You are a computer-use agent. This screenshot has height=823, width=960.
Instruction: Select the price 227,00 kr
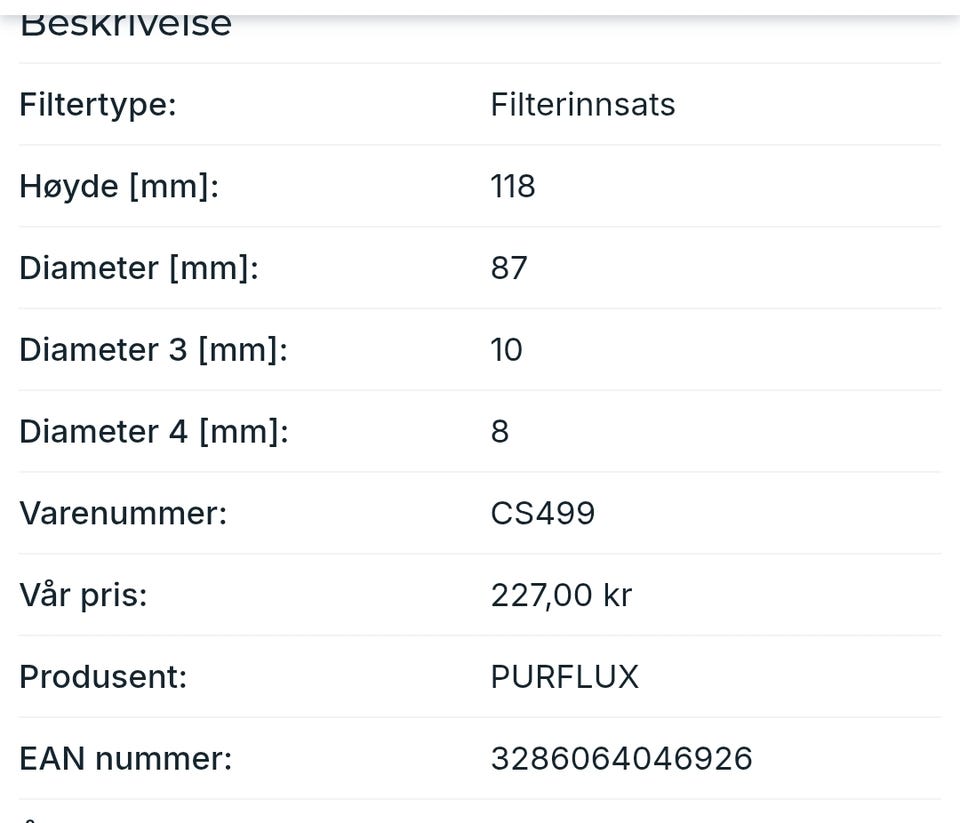point(561,595)
